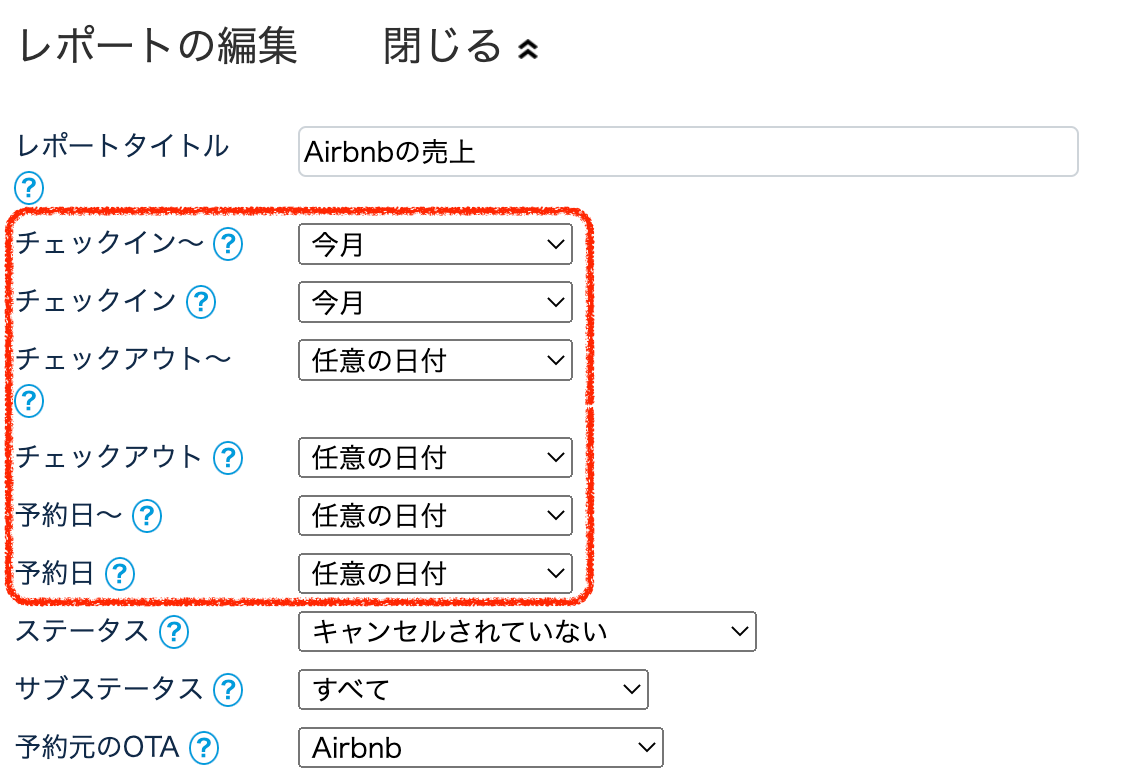1124x776 pixels.
Task: Open the ステータス dropdown キャンセルされていない
Action: point(527,632)
